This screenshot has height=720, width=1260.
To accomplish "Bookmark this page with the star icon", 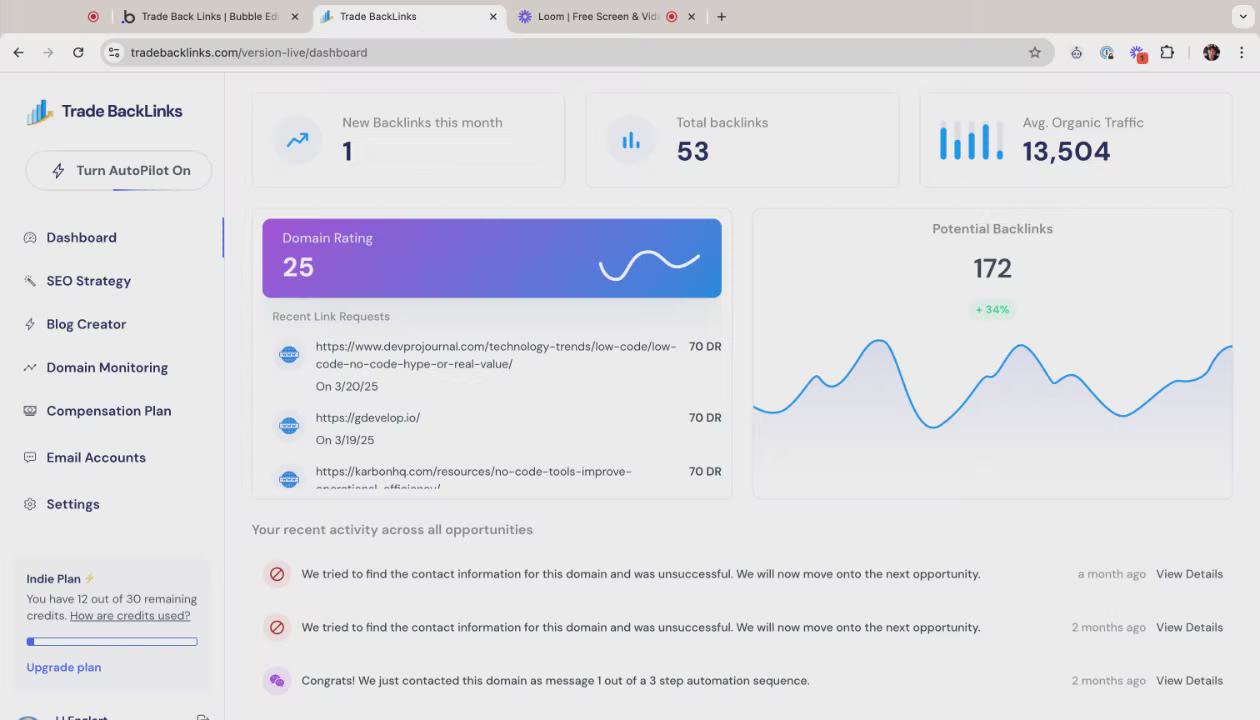I will coord(1035,52).
